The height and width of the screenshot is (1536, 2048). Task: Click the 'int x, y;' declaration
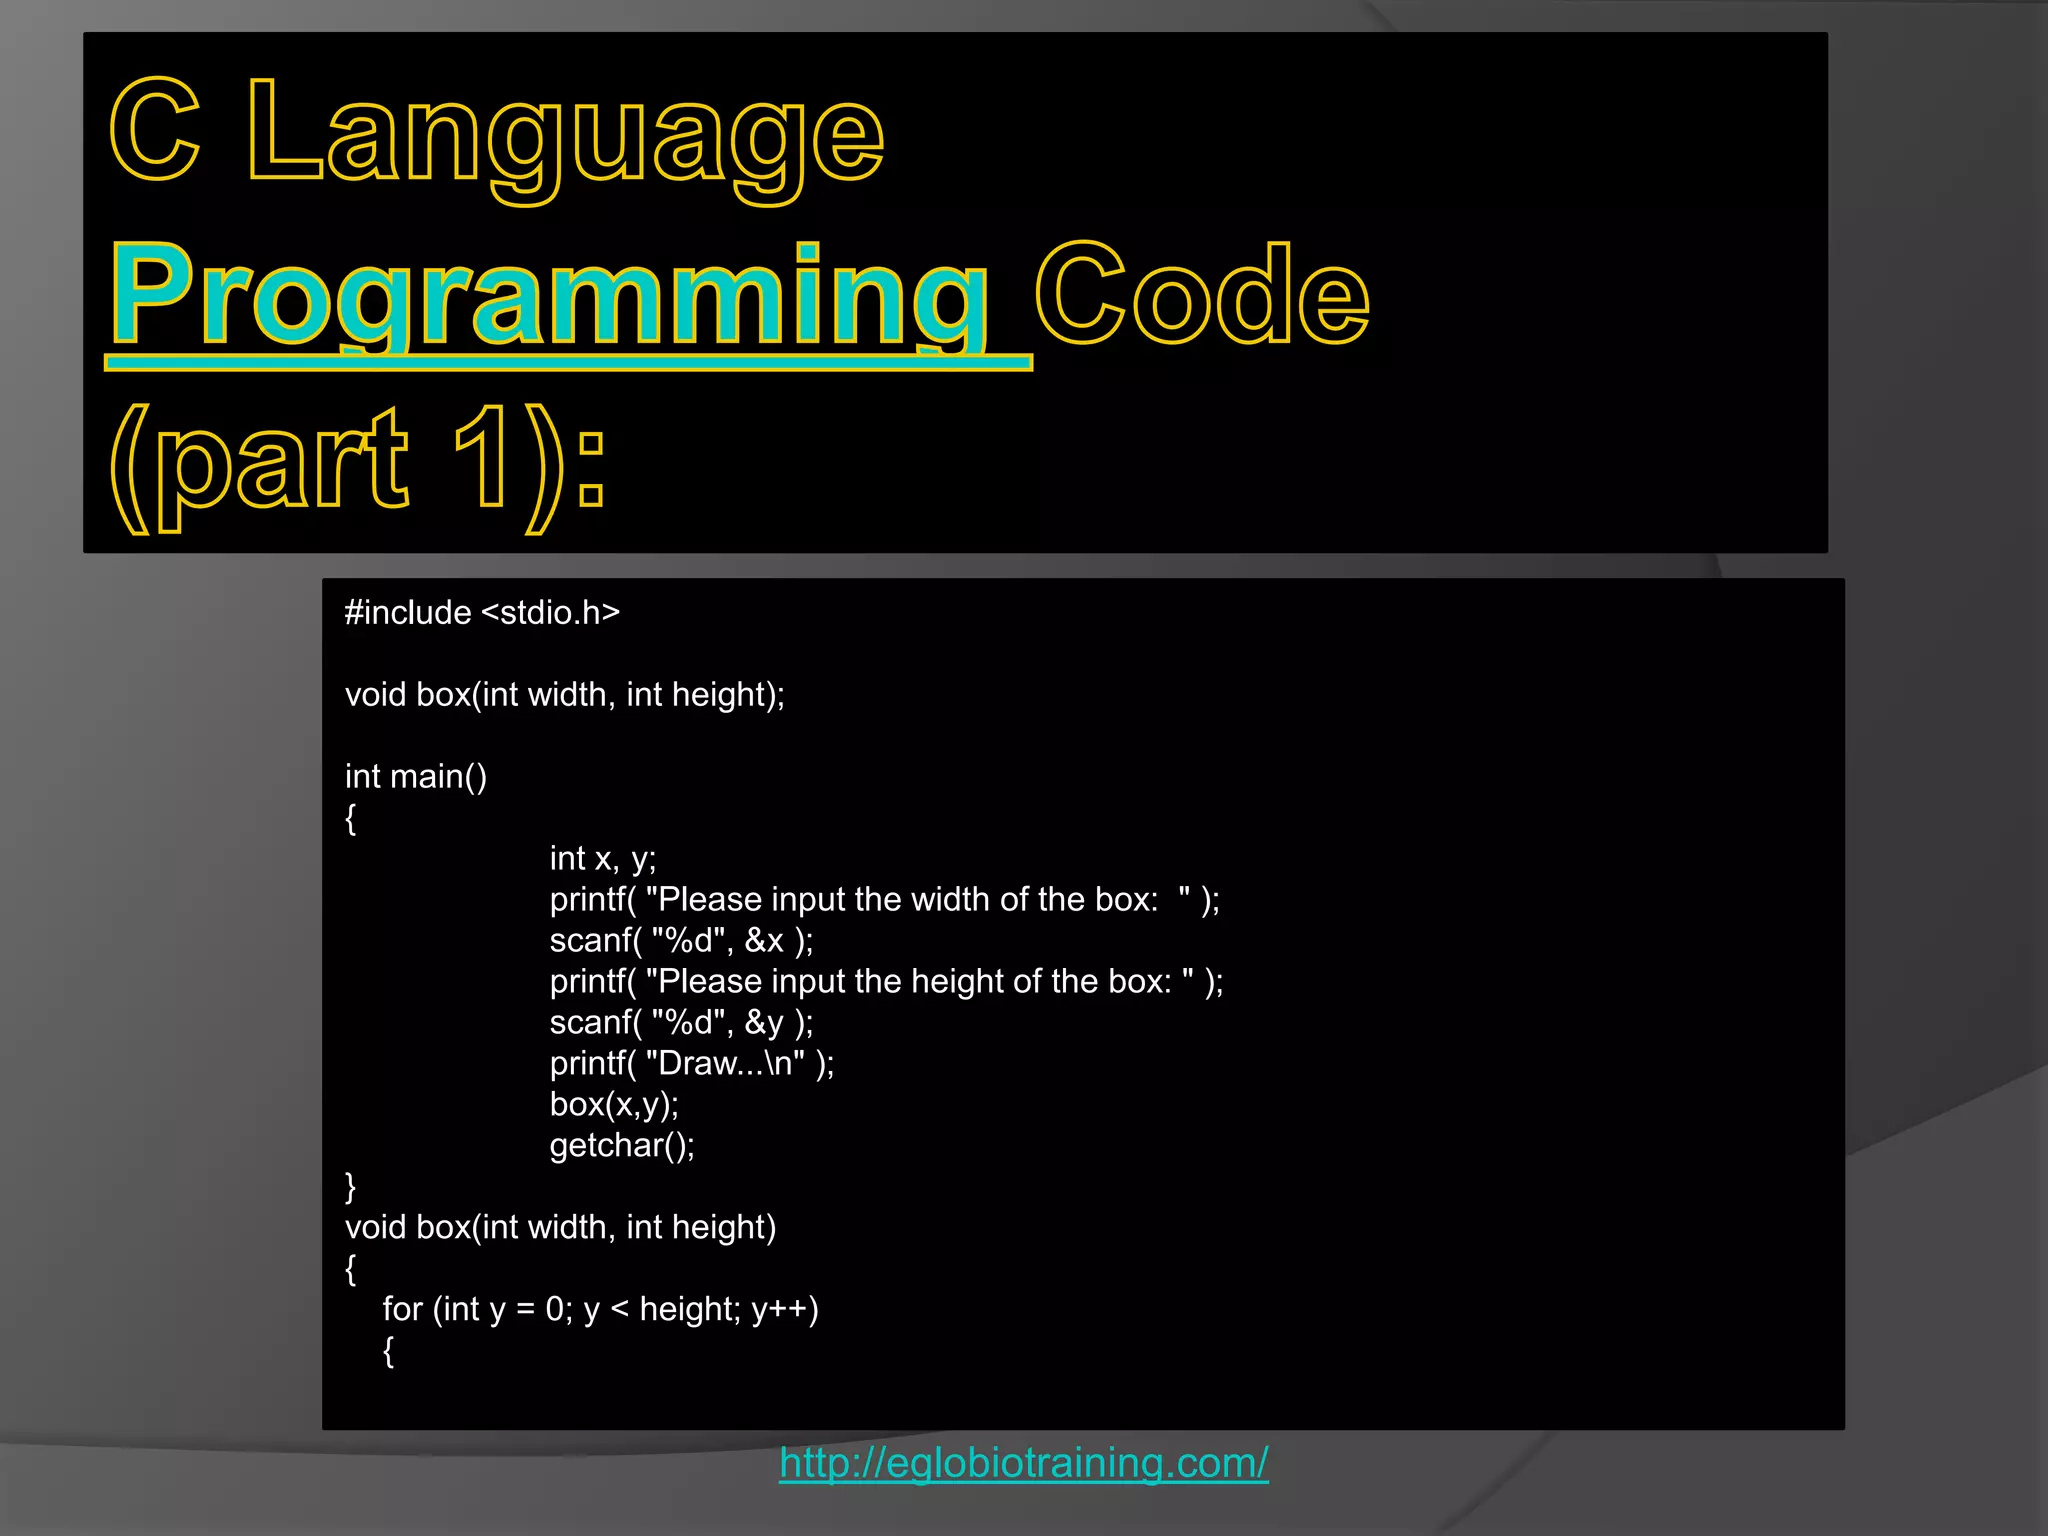click(x=603, y=858)
